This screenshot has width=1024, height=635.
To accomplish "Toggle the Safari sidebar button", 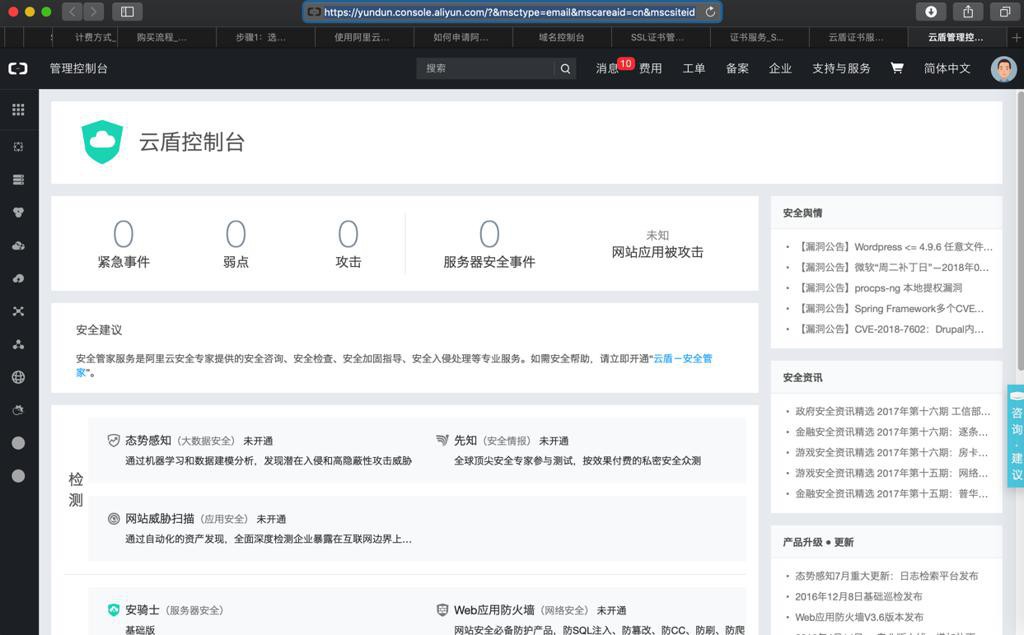I will [x=127, y=12].
